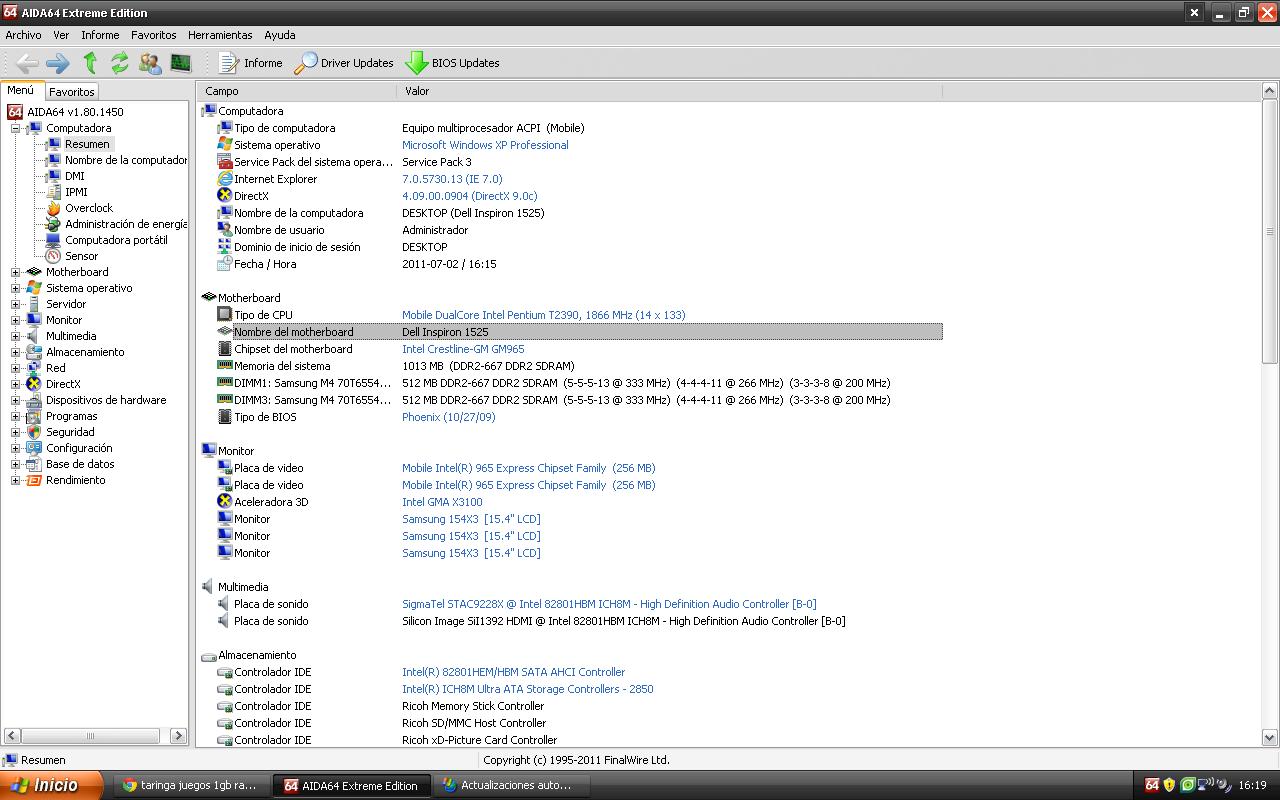1280x800 pixels.
Task: Open the Ver menu
Action: [x=61, y=35]
